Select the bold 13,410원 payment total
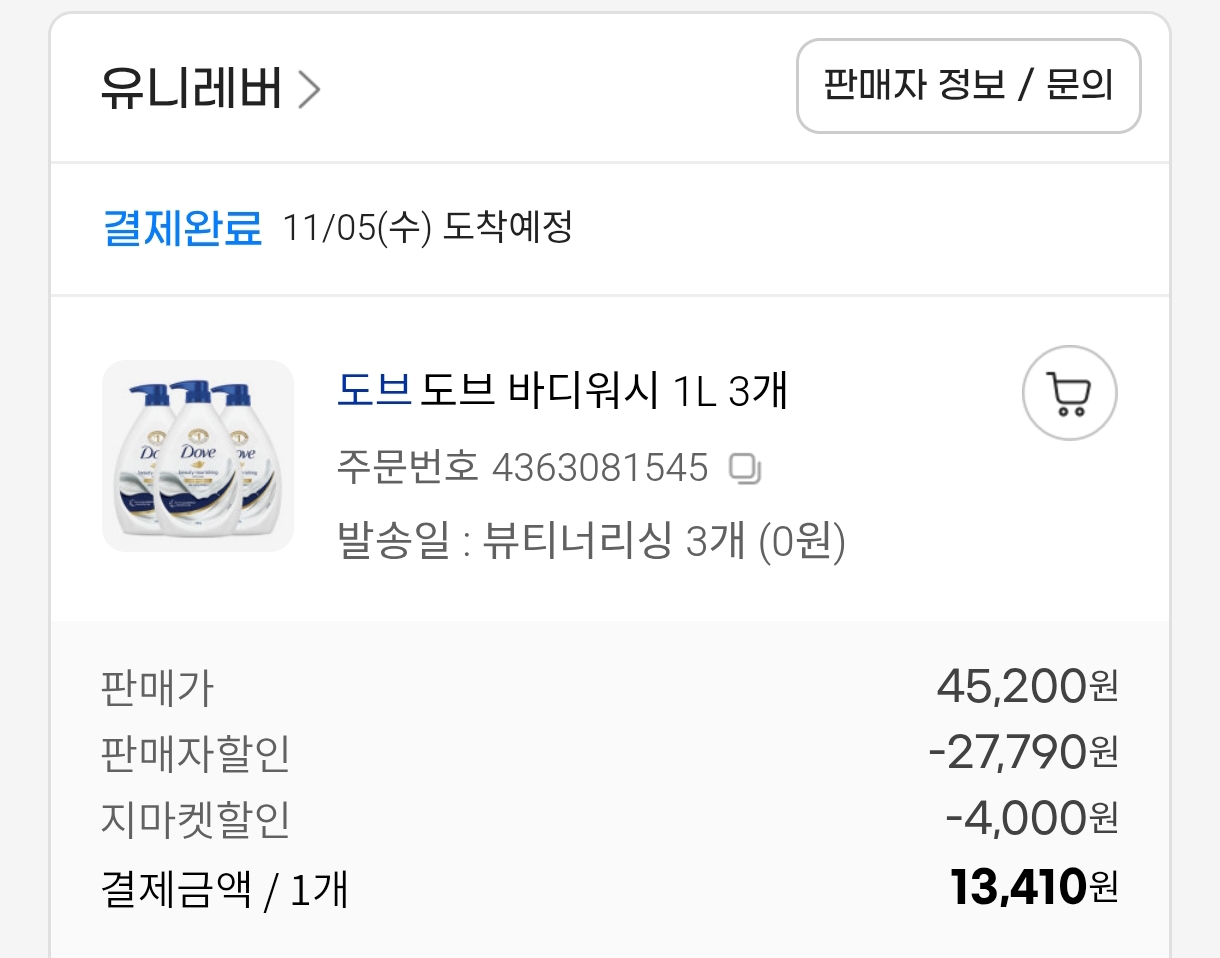This screenshot has height=958, width=1220. tap(1033, 887)
